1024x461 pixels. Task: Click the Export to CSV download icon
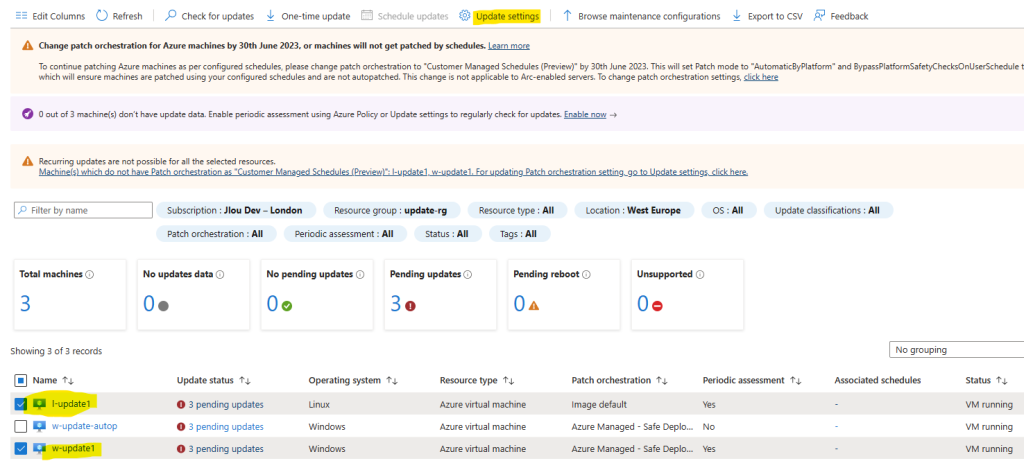tap(737, 16)
